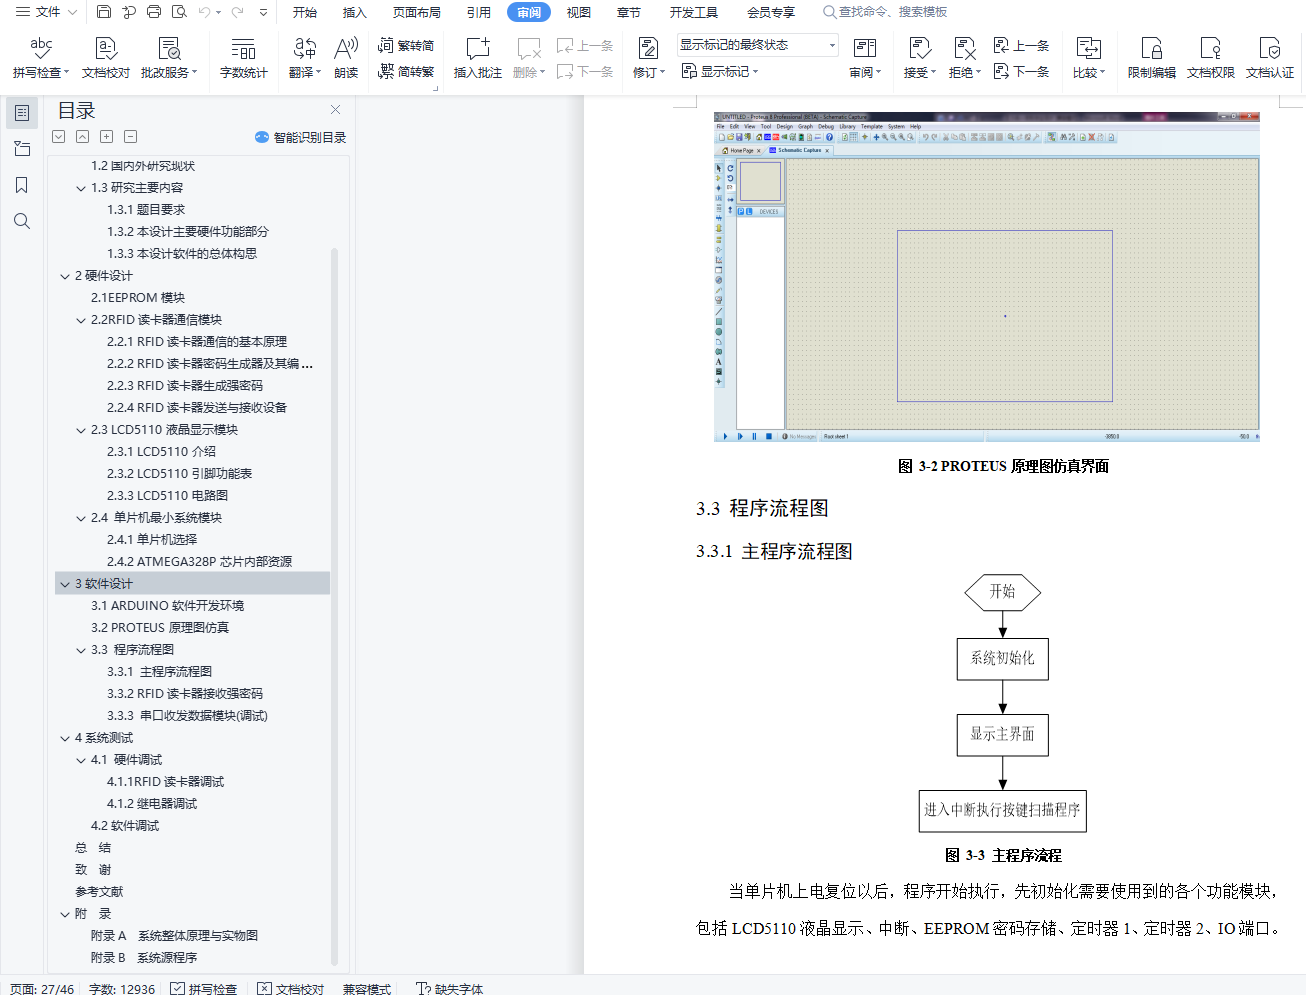Open restrict editing (限制编辑)

click(x=1152, y=57)
